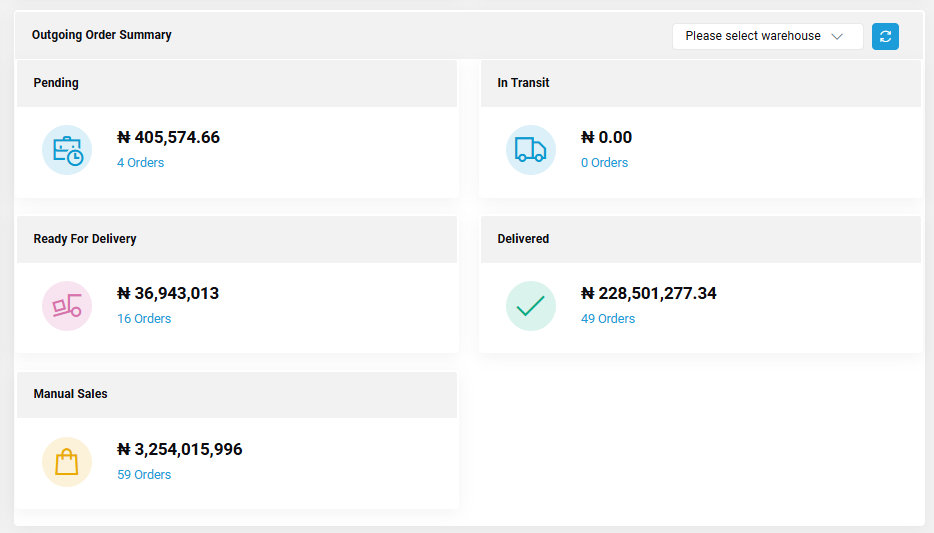Click the ₦ 228,501,277.34 delivered amount
Screen dimensions: 934x533
649,293
